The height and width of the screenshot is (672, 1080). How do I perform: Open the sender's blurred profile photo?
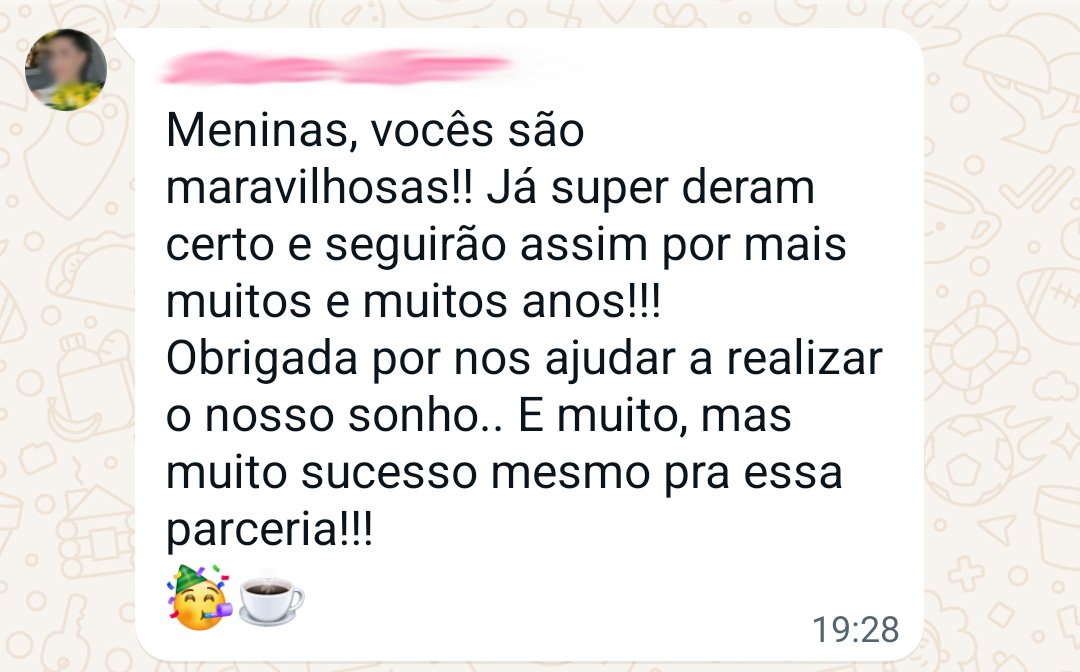tap(66, 70)
